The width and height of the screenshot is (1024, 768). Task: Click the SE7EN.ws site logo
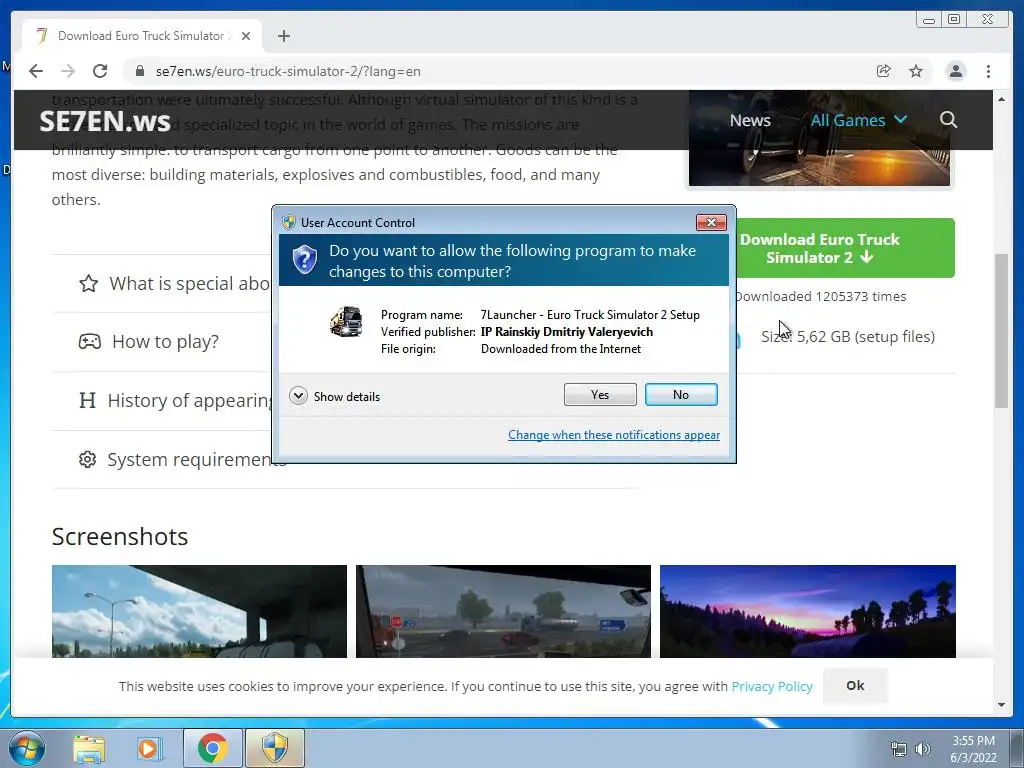(104, 121)
